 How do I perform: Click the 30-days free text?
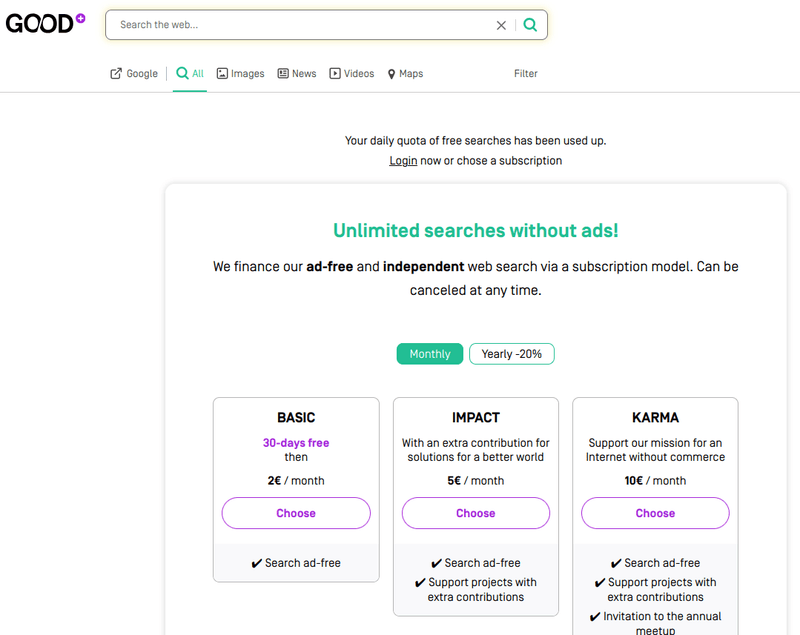(x=296, y=443)
